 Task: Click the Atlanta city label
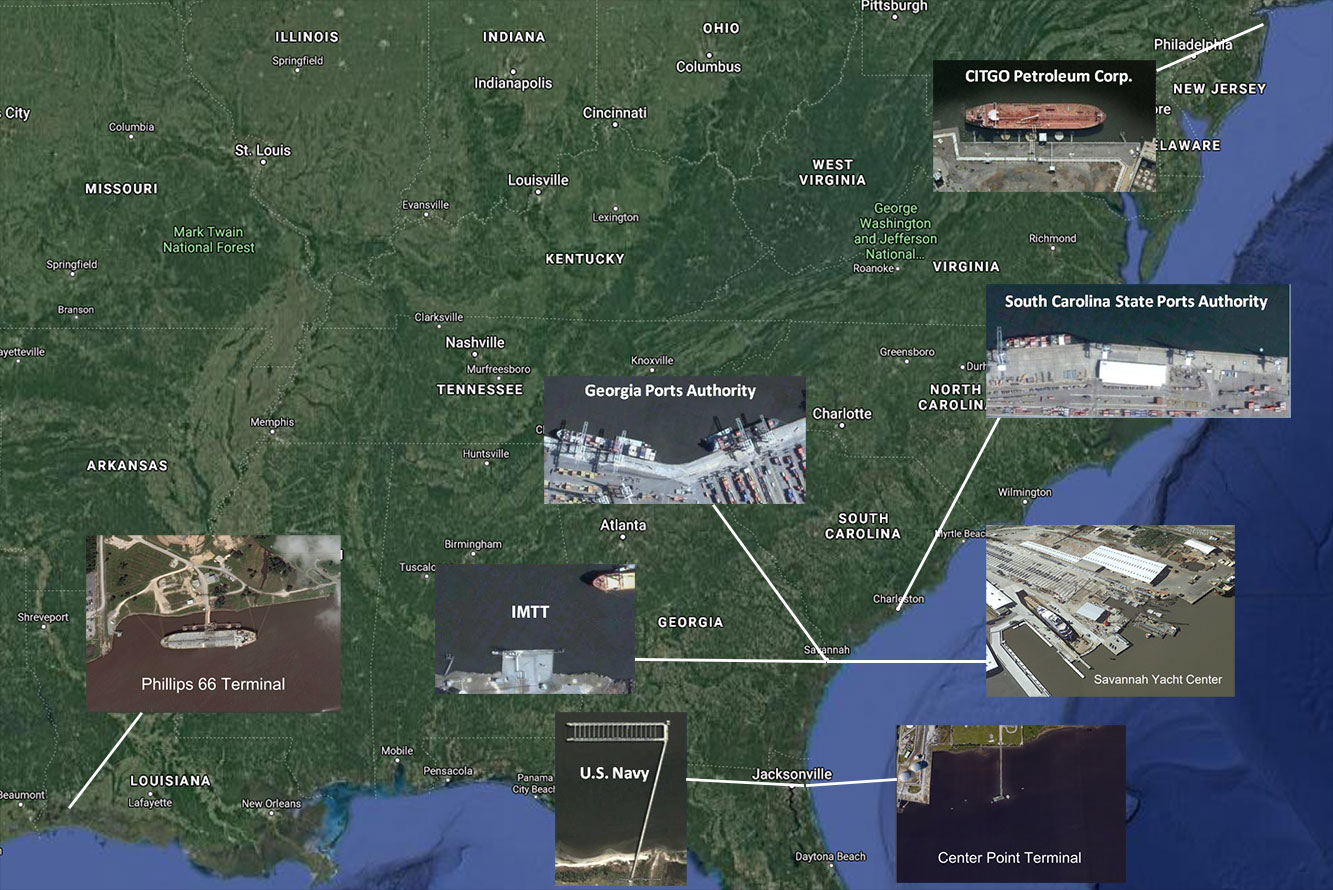(623, 525)
